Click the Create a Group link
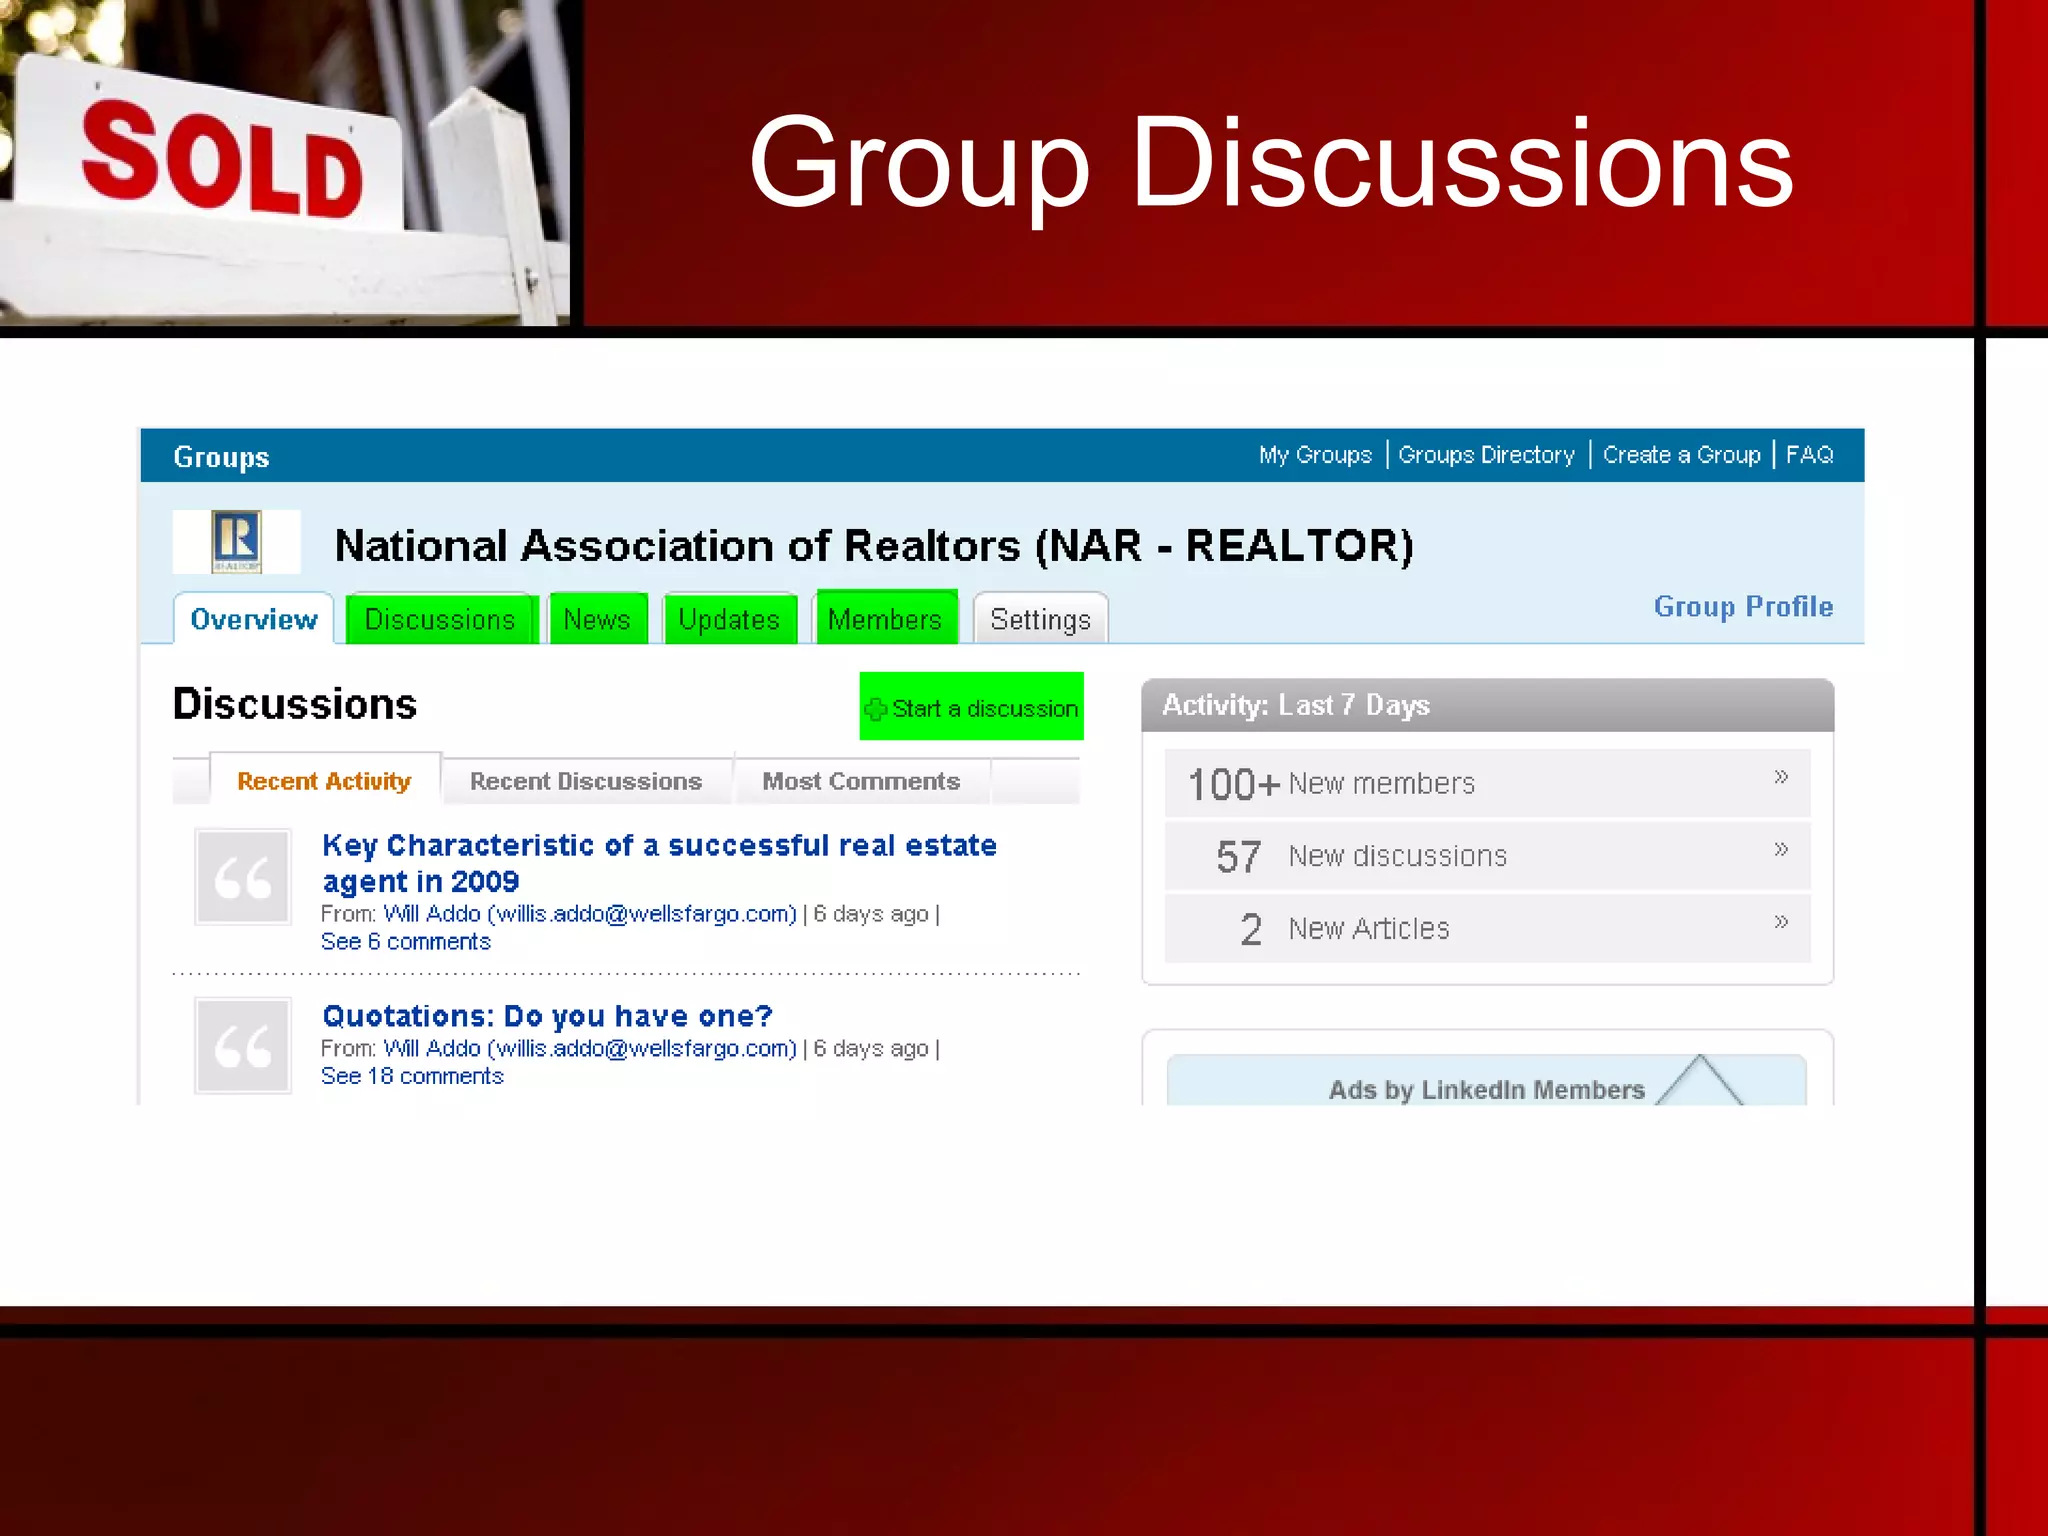The height and width of the screenshot is (1536, 2048). 1681,455
